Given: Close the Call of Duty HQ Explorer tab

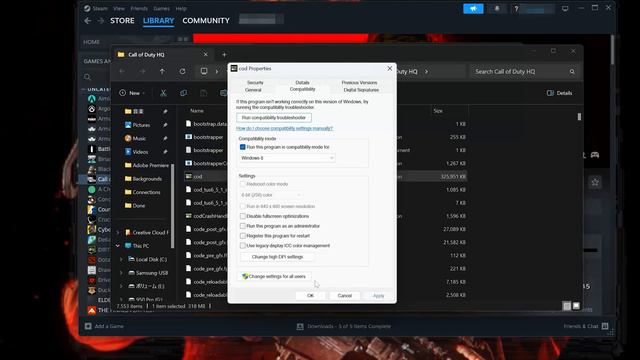Looking at the screenshot, I should (205, 54).
